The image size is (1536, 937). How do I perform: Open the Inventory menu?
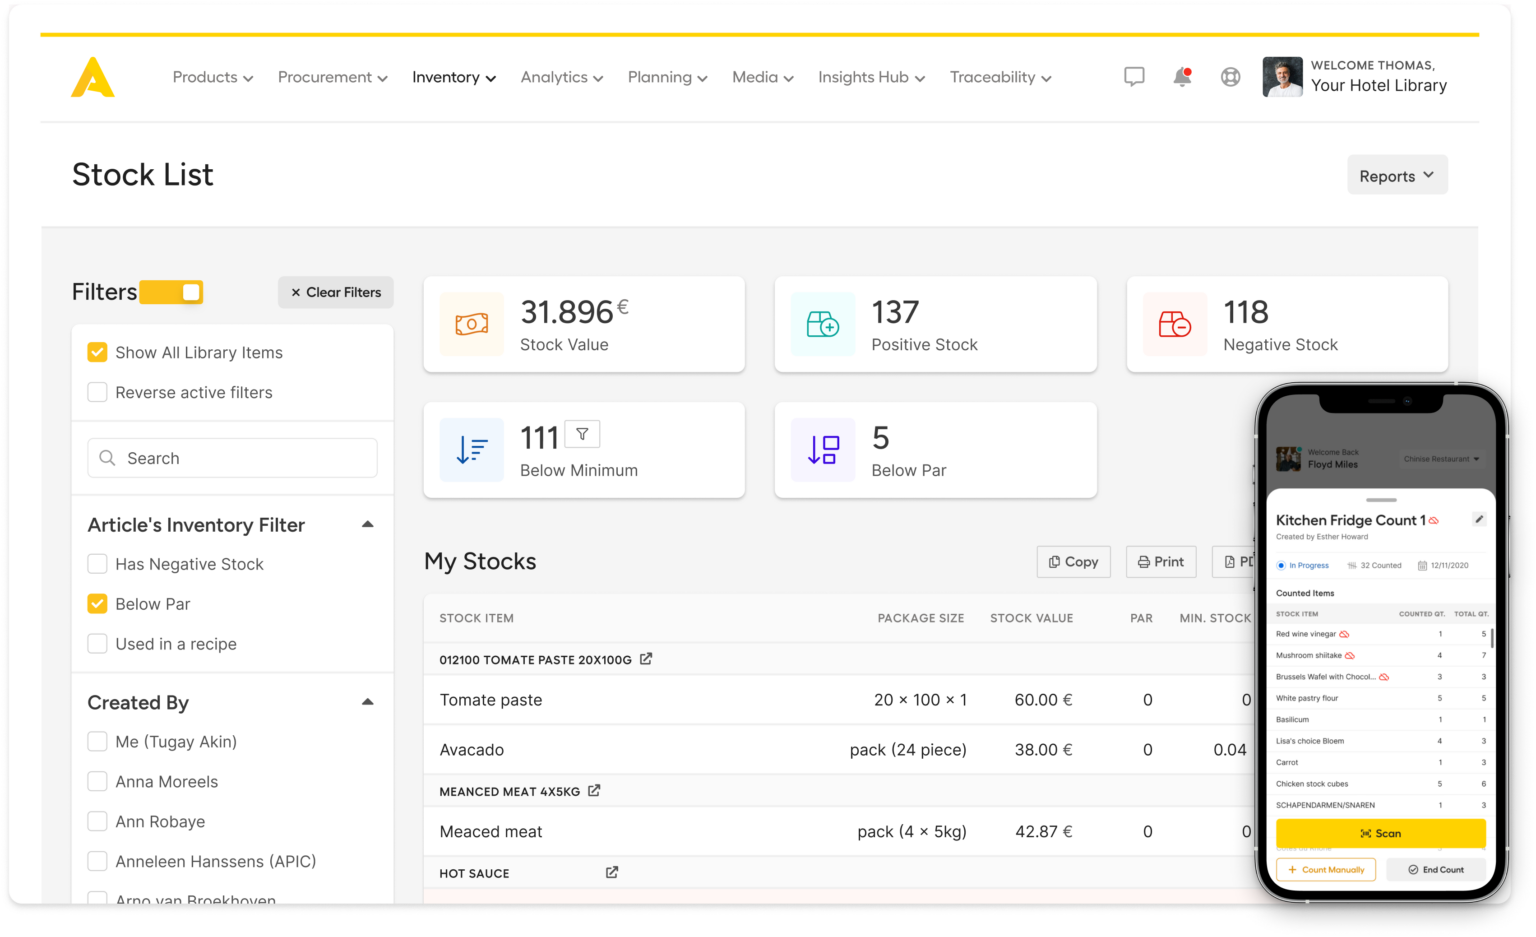tap(454, 77)
